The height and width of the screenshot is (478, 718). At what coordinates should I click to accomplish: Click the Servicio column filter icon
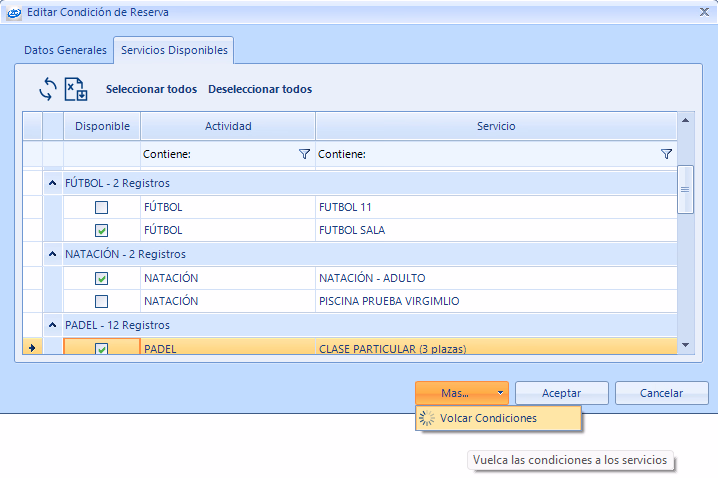(666, 155)
